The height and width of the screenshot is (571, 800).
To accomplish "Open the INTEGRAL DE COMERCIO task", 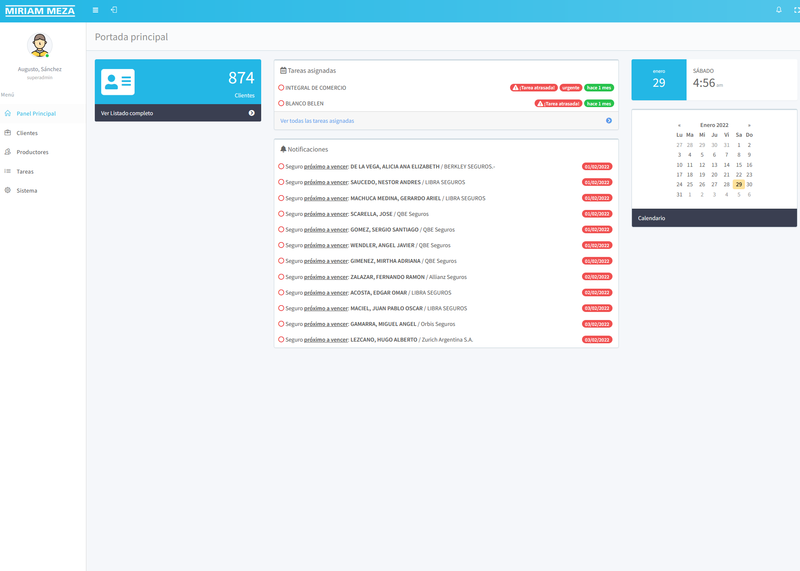I will pyautogui.click(x=316, y=88).
